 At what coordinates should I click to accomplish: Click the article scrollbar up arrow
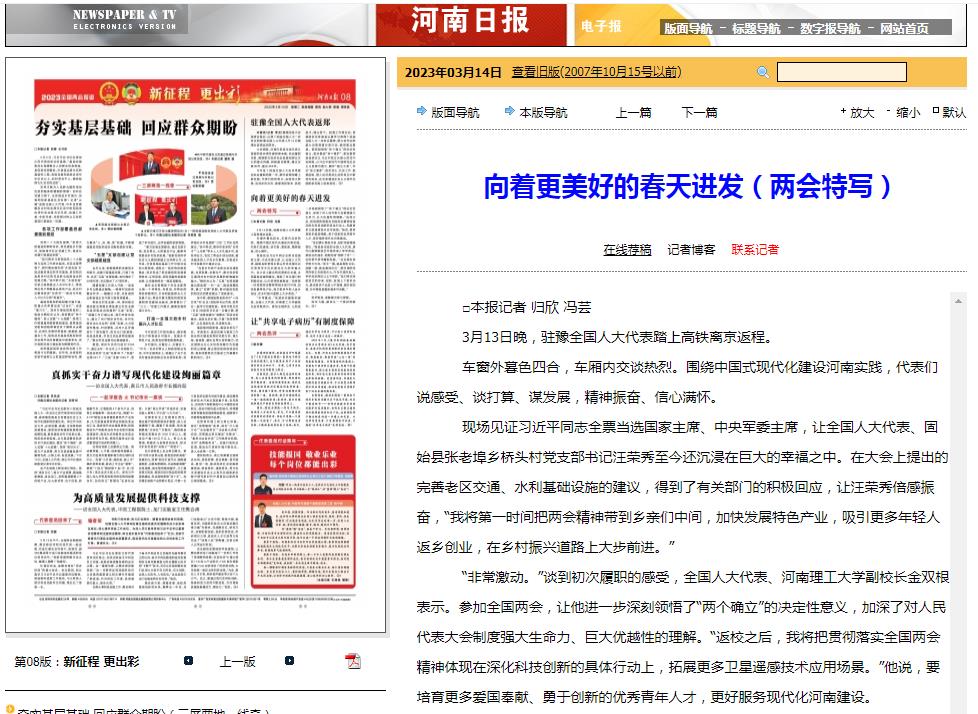pyautogui.click(x=958, y=301)
